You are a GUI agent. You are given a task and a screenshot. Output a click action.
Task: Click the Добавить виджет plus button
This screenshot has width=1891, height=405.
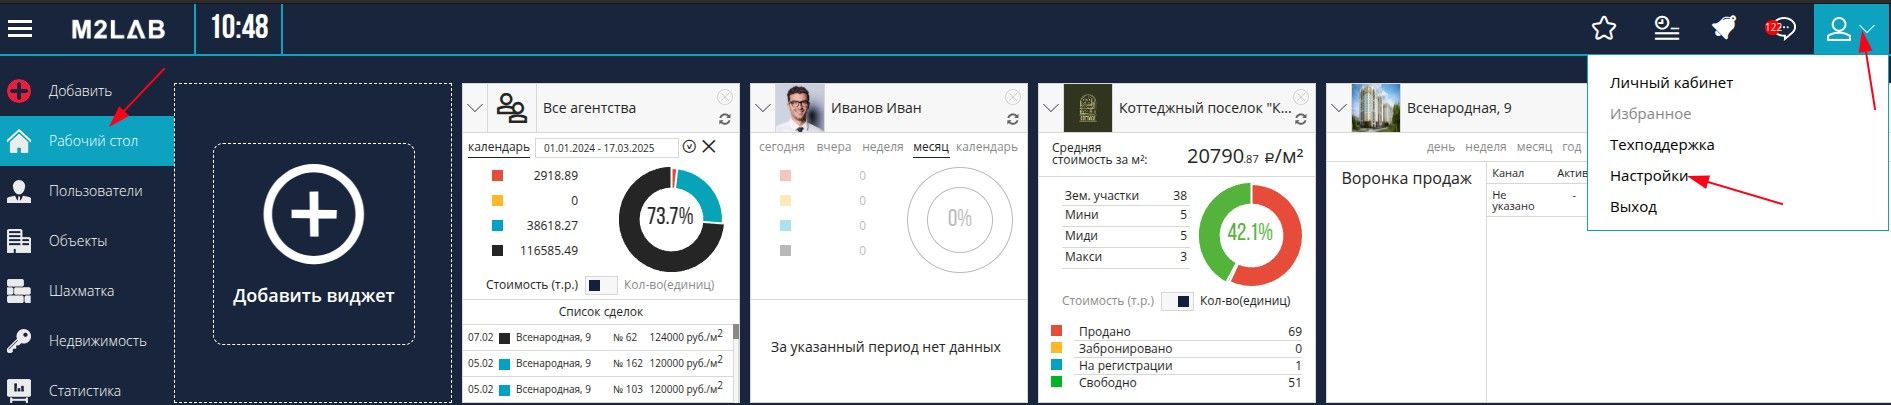[x=314, y=214]
